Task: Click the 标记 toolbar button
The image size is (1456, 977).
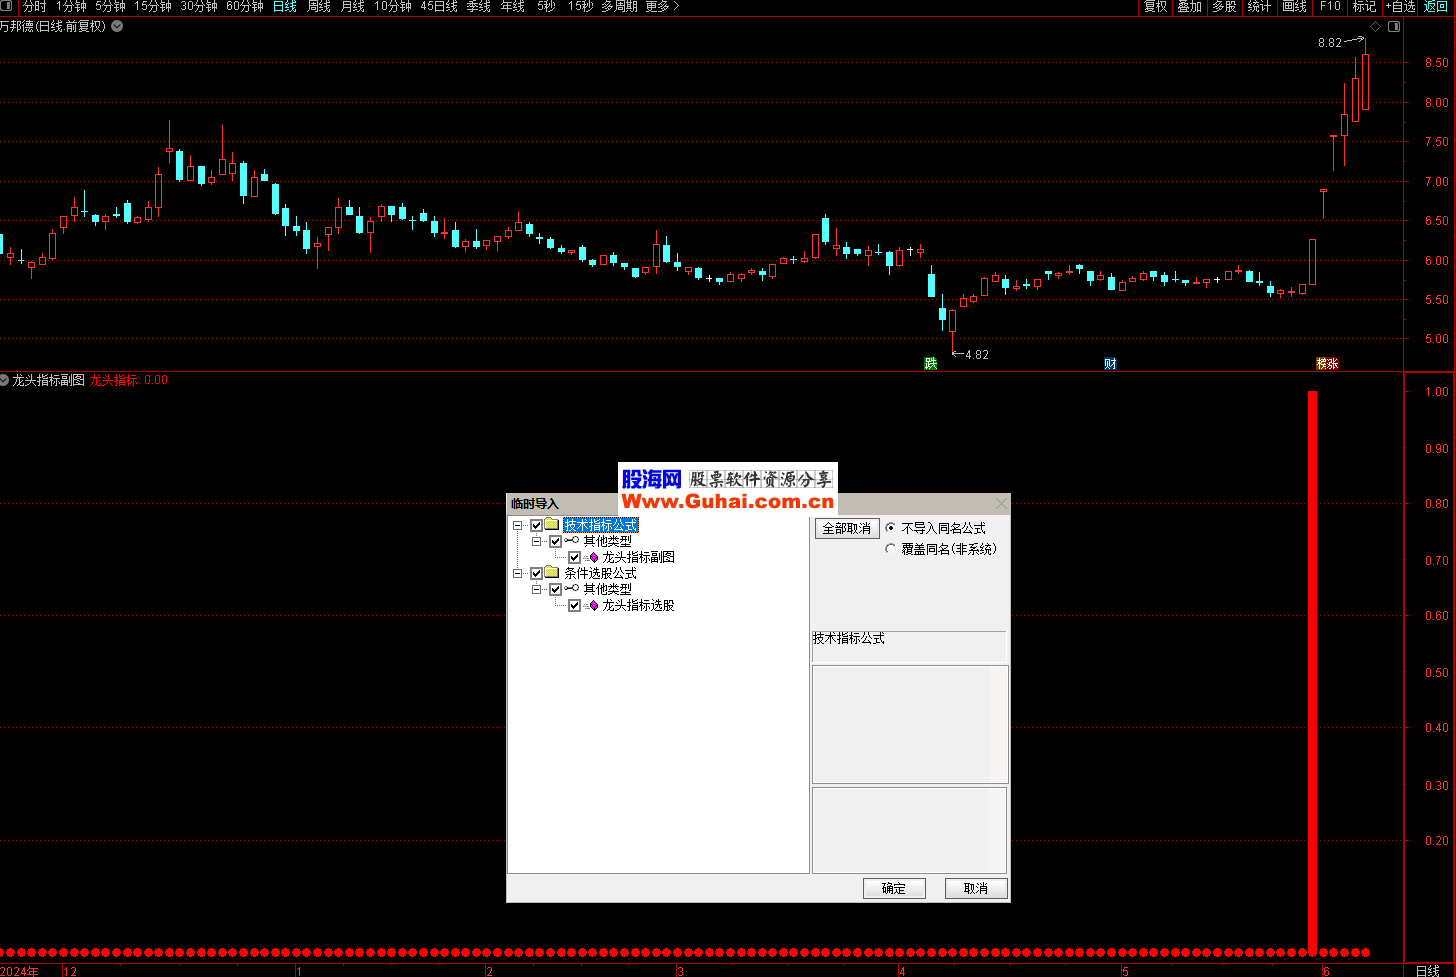Action: [x=1365, y=6]
